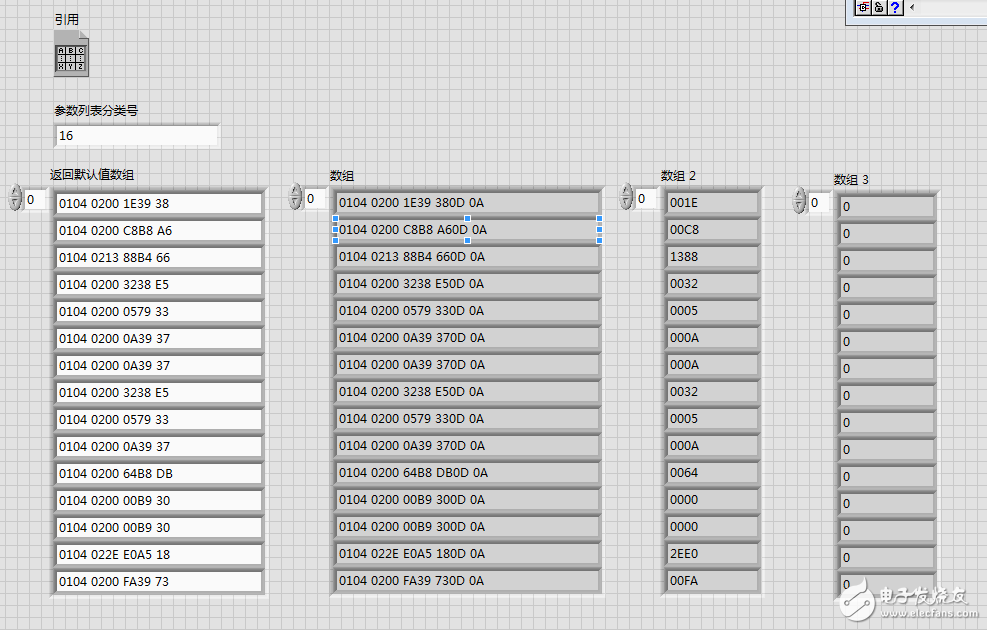Click indicator 0104 0200 1E39 380D 0A
987x630 pixels.
(x=467, y=203)
